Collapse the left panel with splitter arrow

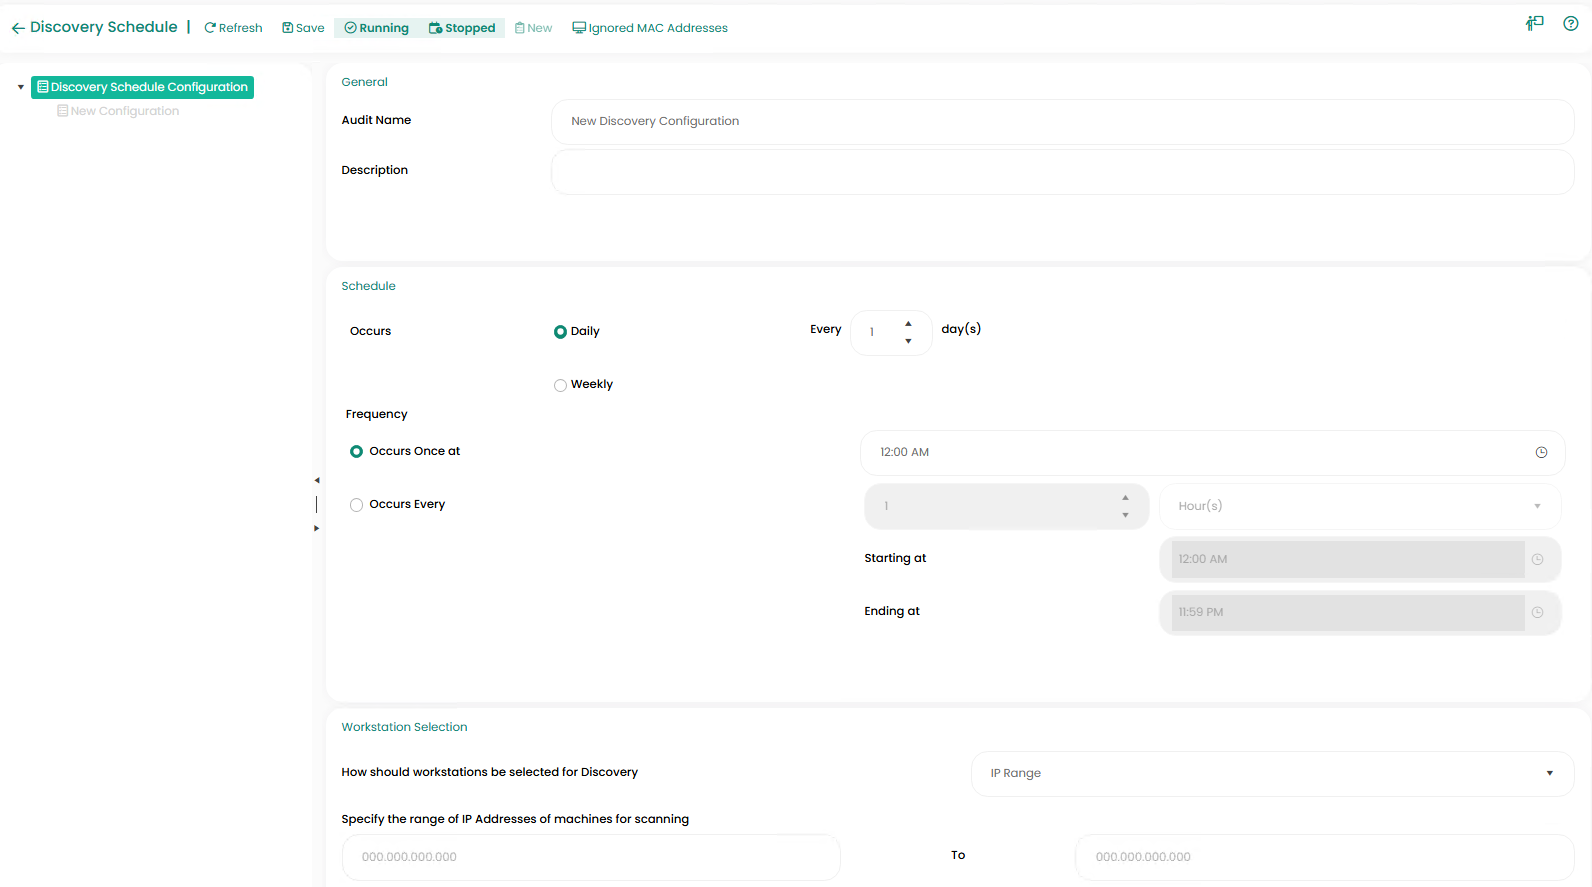pos(317,480)
